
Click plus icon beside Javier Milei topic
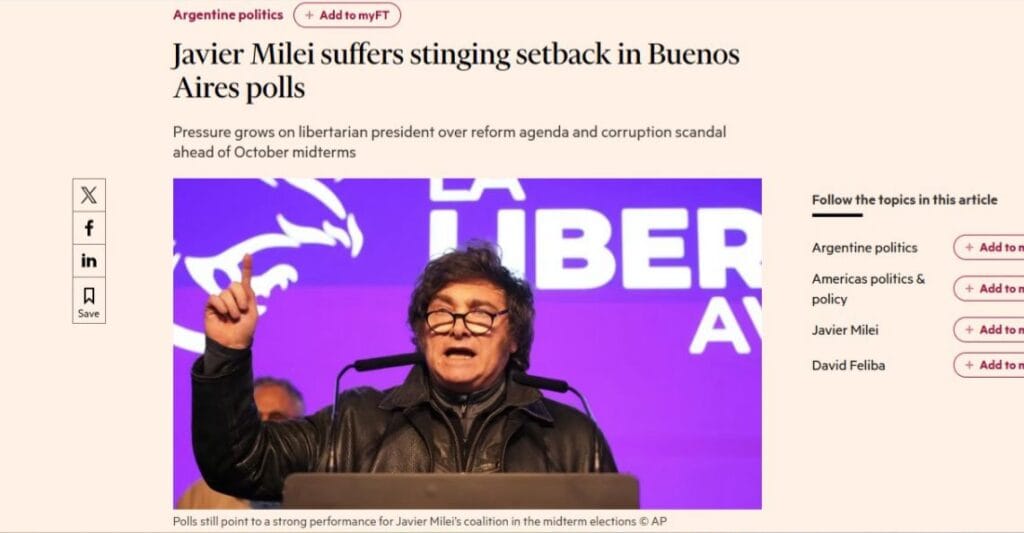[x=969, y=330]
